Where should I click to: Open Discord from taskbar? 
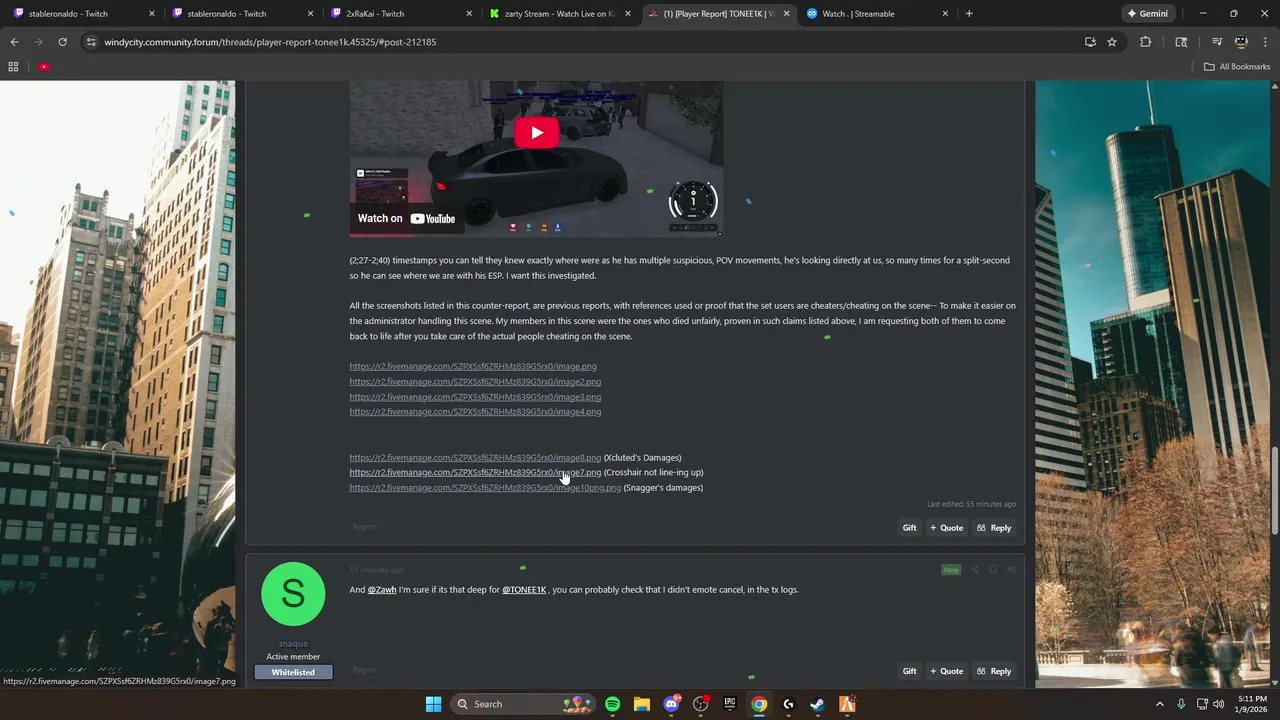671,704
